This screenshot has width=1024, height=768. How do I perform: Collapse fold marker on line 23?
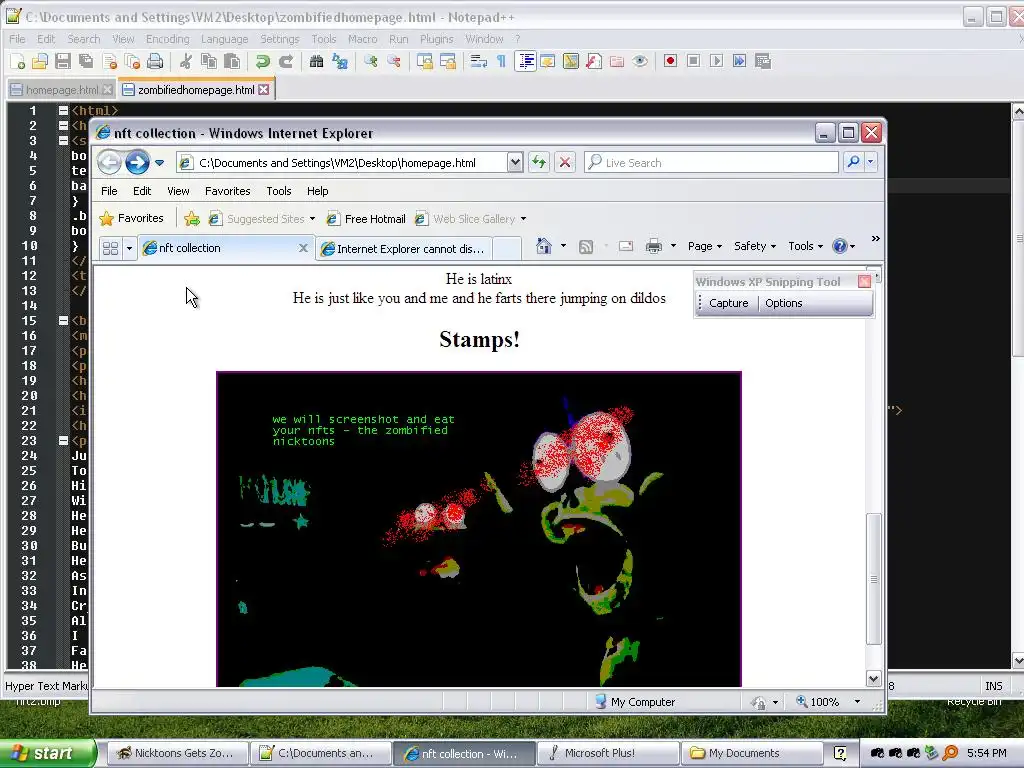click(x=63, y=441)
